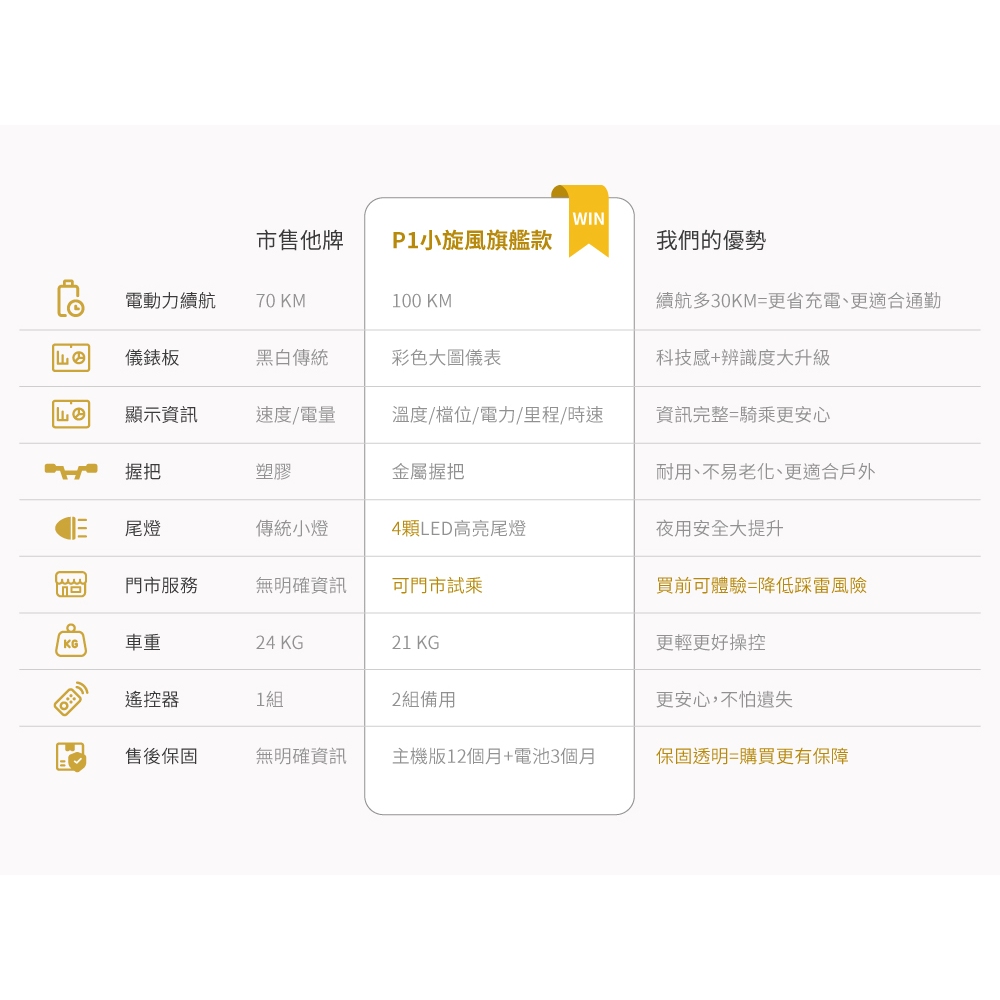Click the 24 KG competitor weight
The height and width of the screenshot is (1000, 1000).
click(x=279, y=642)
